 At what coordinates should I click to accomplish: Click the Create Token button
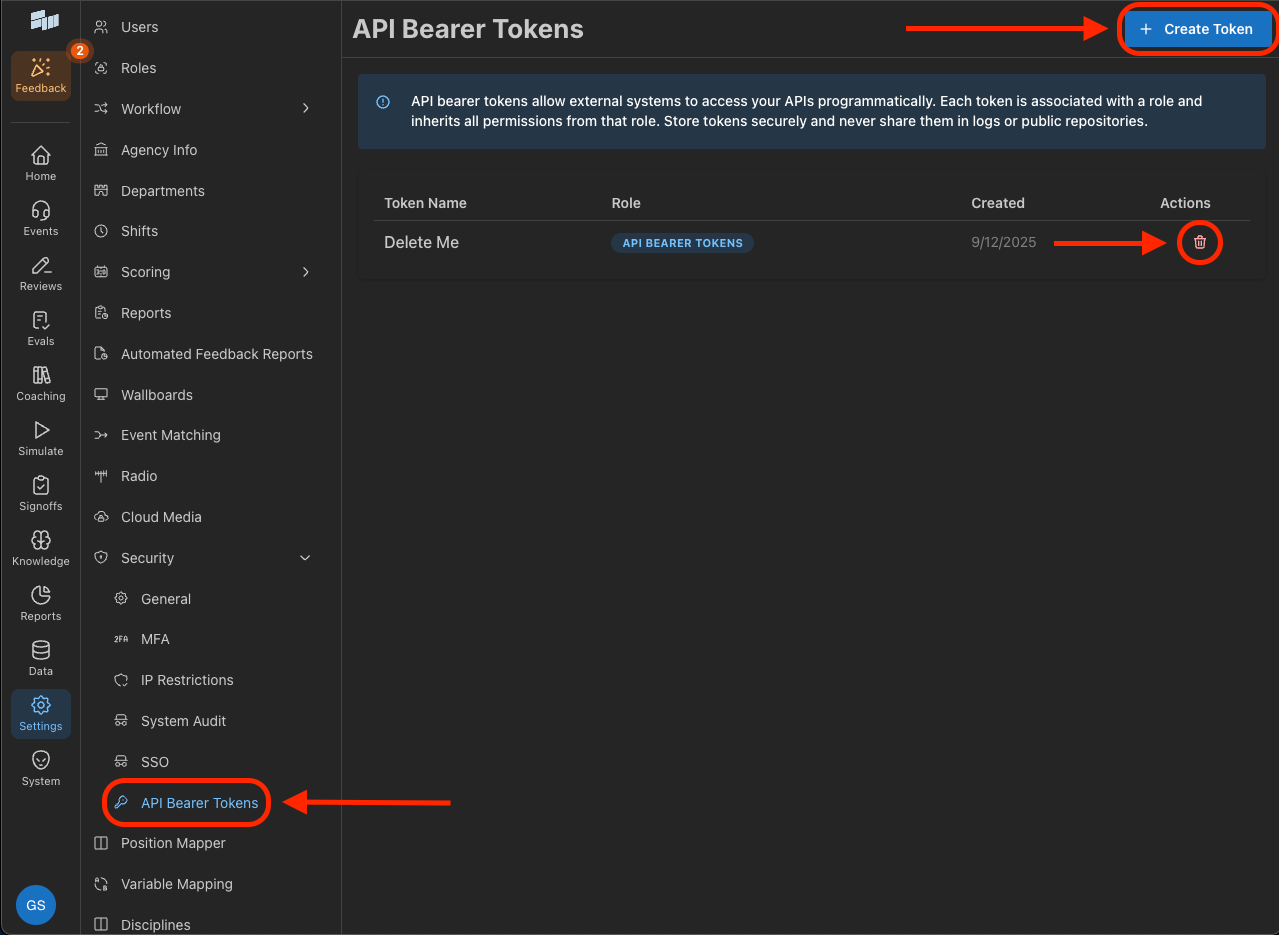1196,29
